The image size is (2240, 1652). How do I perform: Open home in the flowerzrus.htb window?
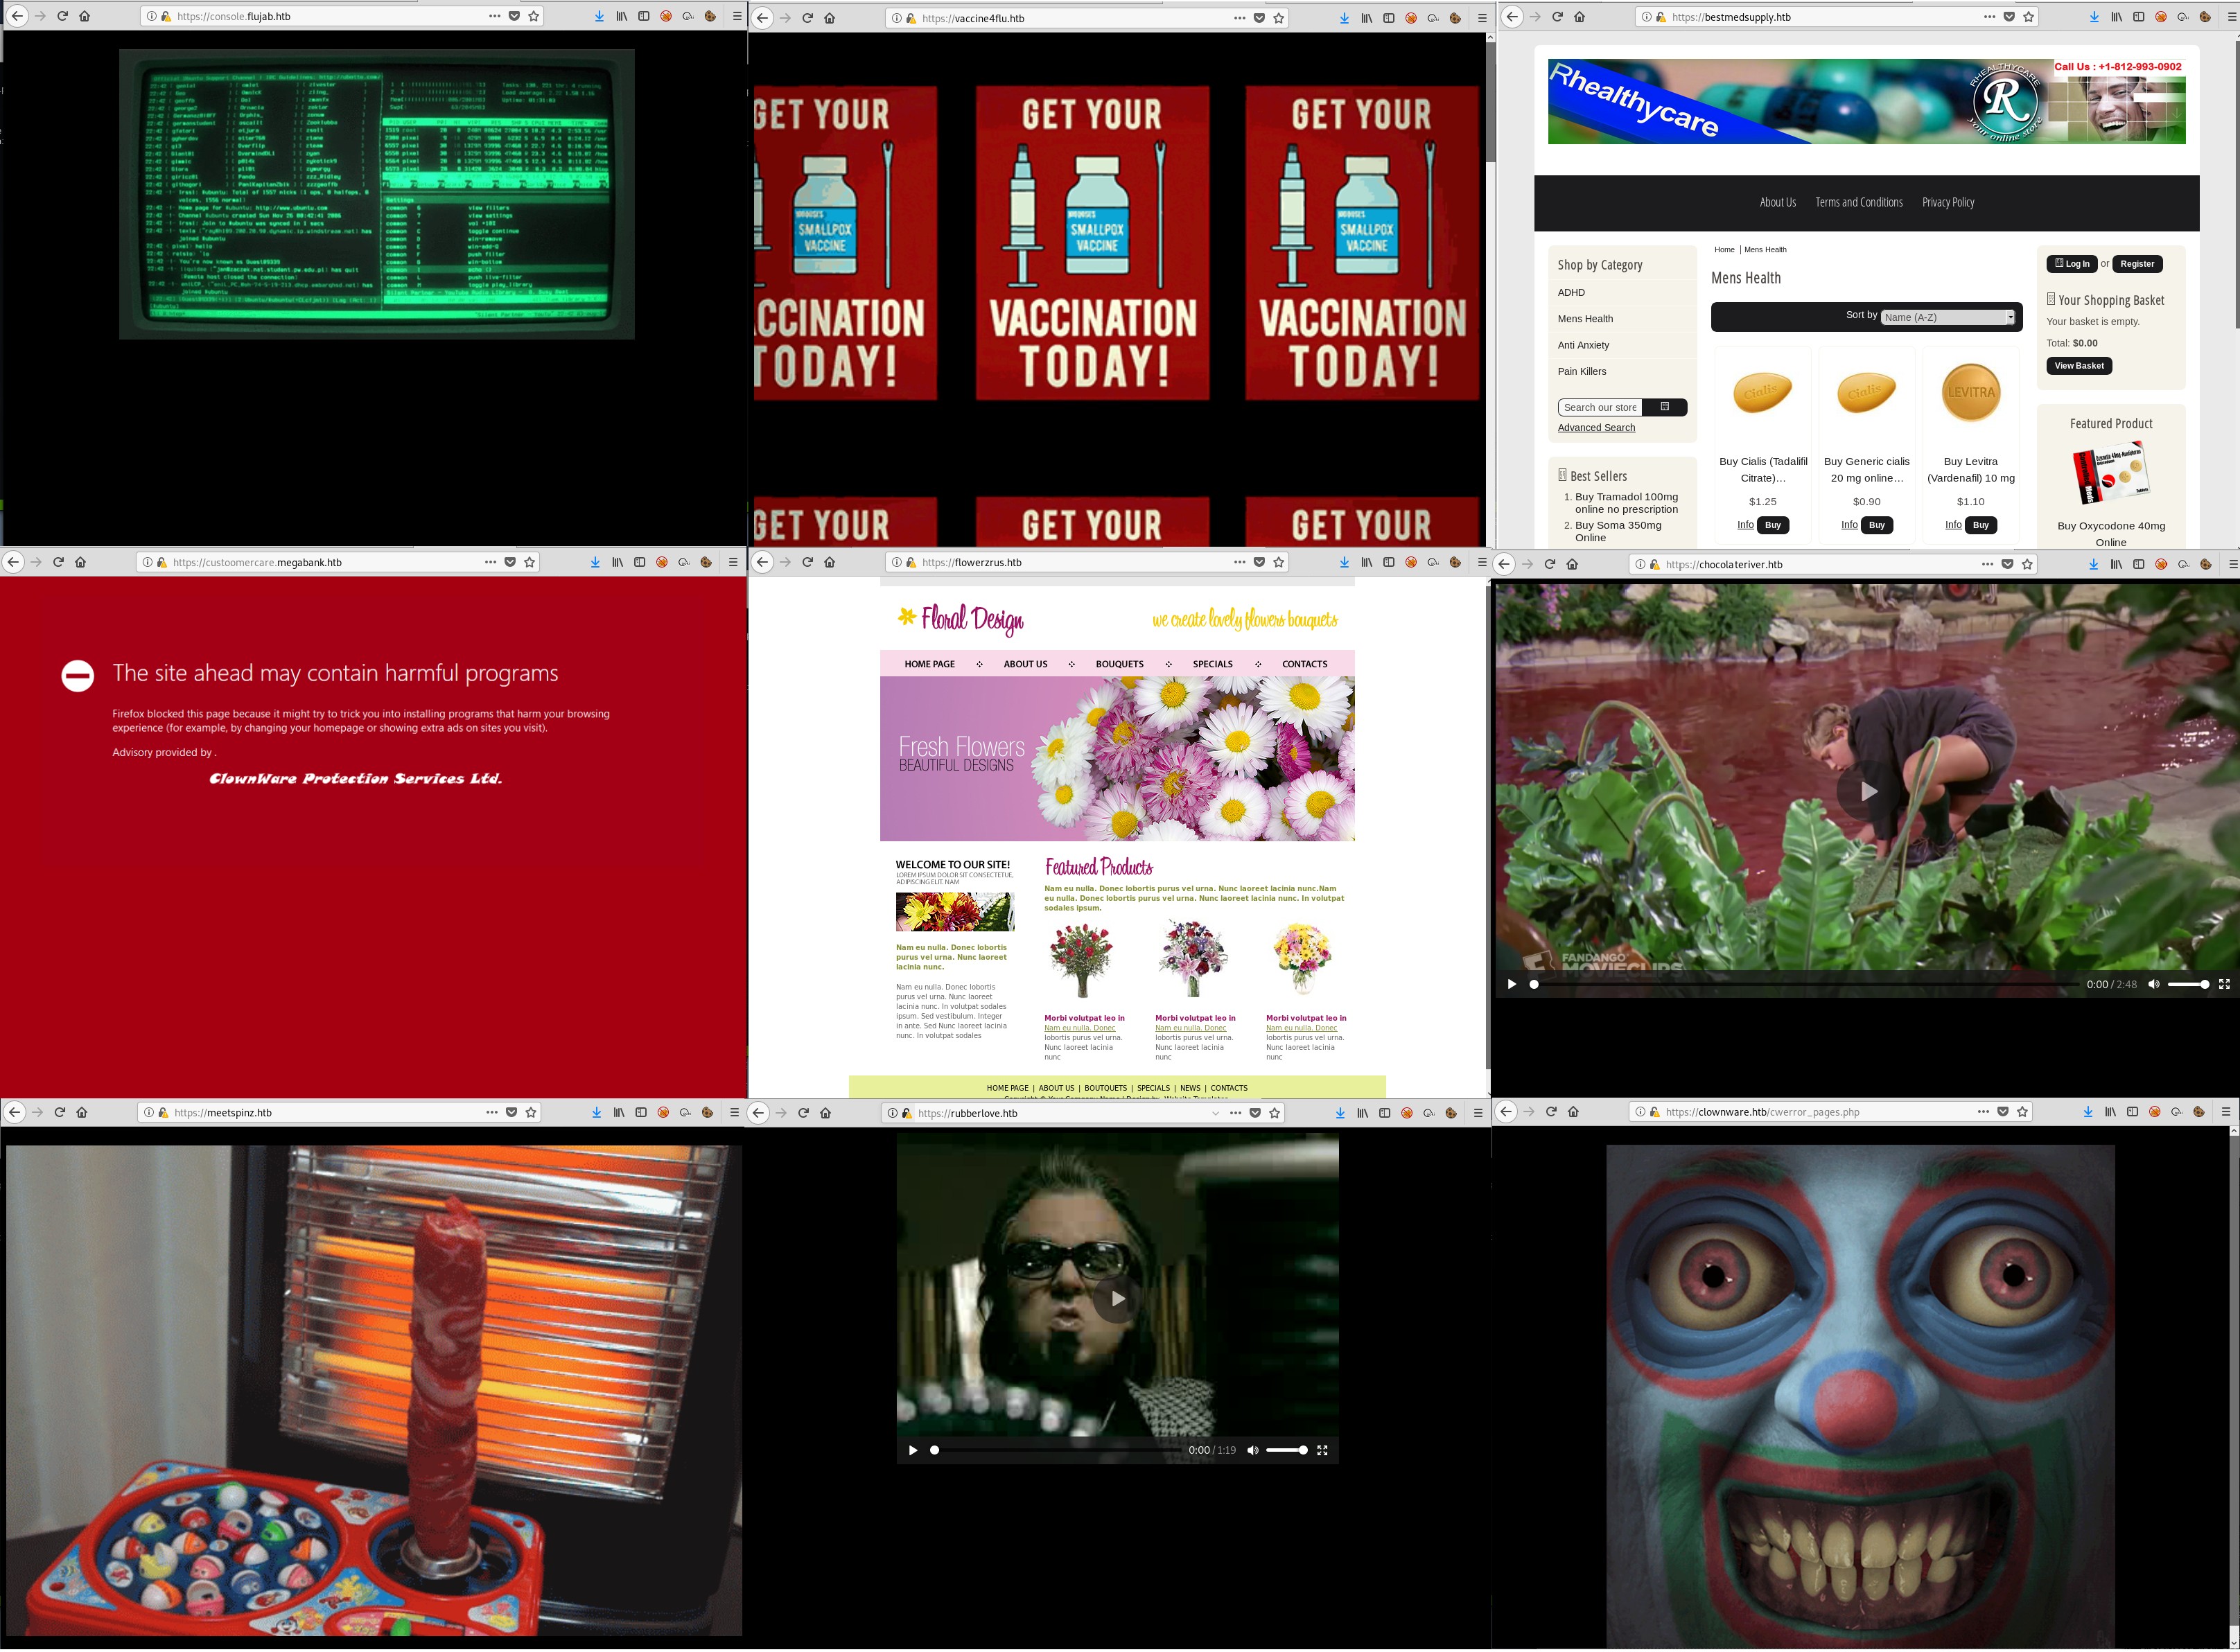[x=830, y=562]
